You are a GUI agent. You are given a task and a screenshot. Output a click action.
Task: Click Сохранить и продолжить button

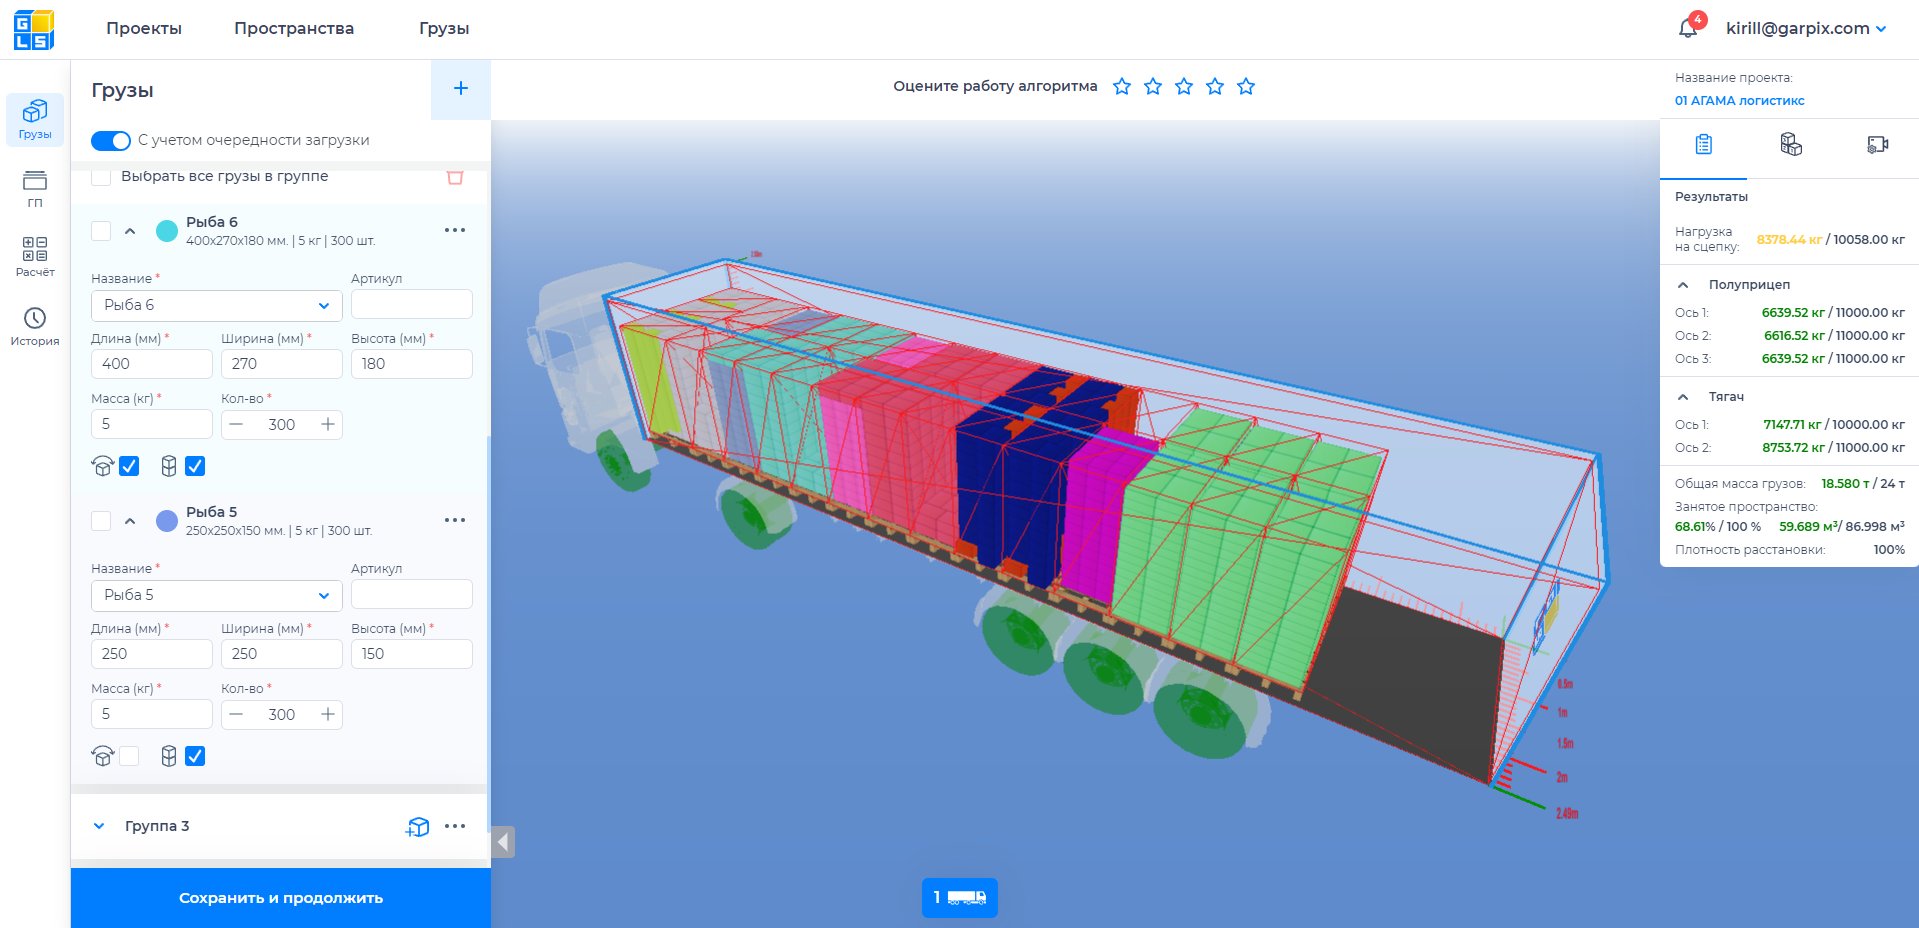[x=280, y=898]
